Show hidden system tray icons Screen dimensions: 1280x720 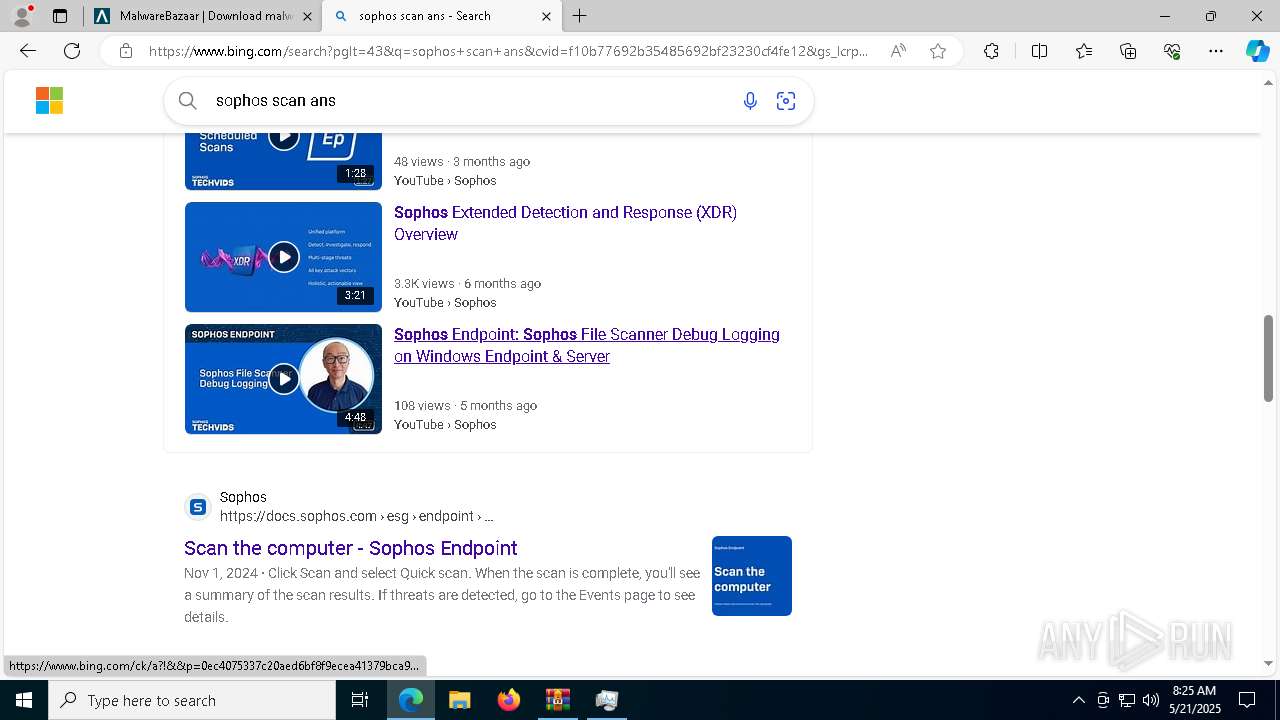(1078, 700)
